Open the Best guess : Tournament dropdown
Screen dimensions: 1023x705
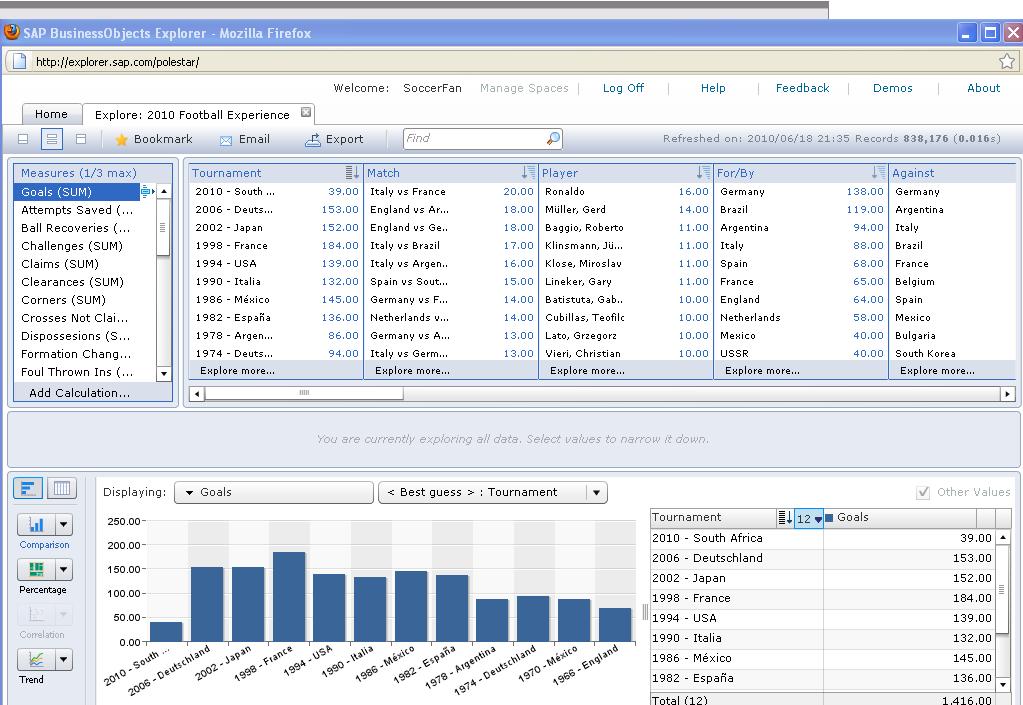pyautogui.click(x=493, y=492)
